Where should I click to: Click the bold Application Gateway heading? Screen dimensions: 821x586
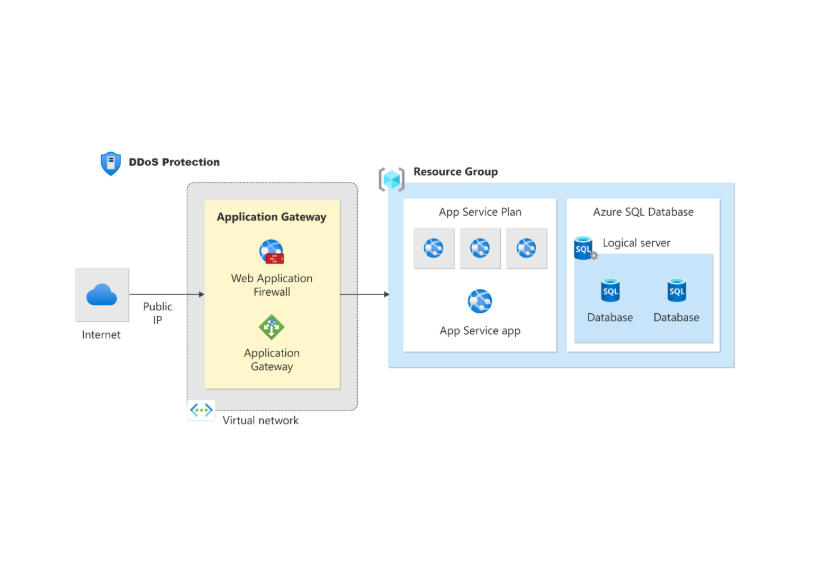tap(271, 217)
